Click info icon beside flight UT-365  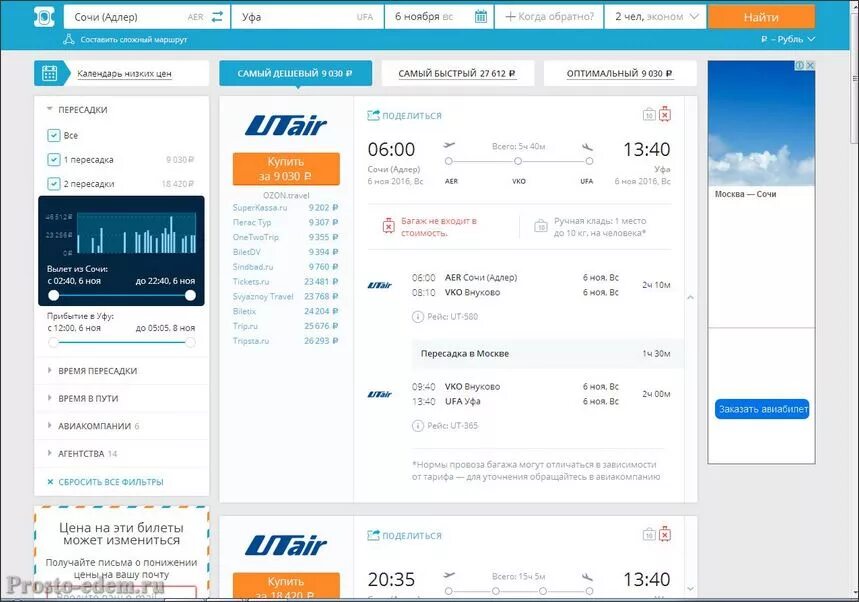[417, 426]
